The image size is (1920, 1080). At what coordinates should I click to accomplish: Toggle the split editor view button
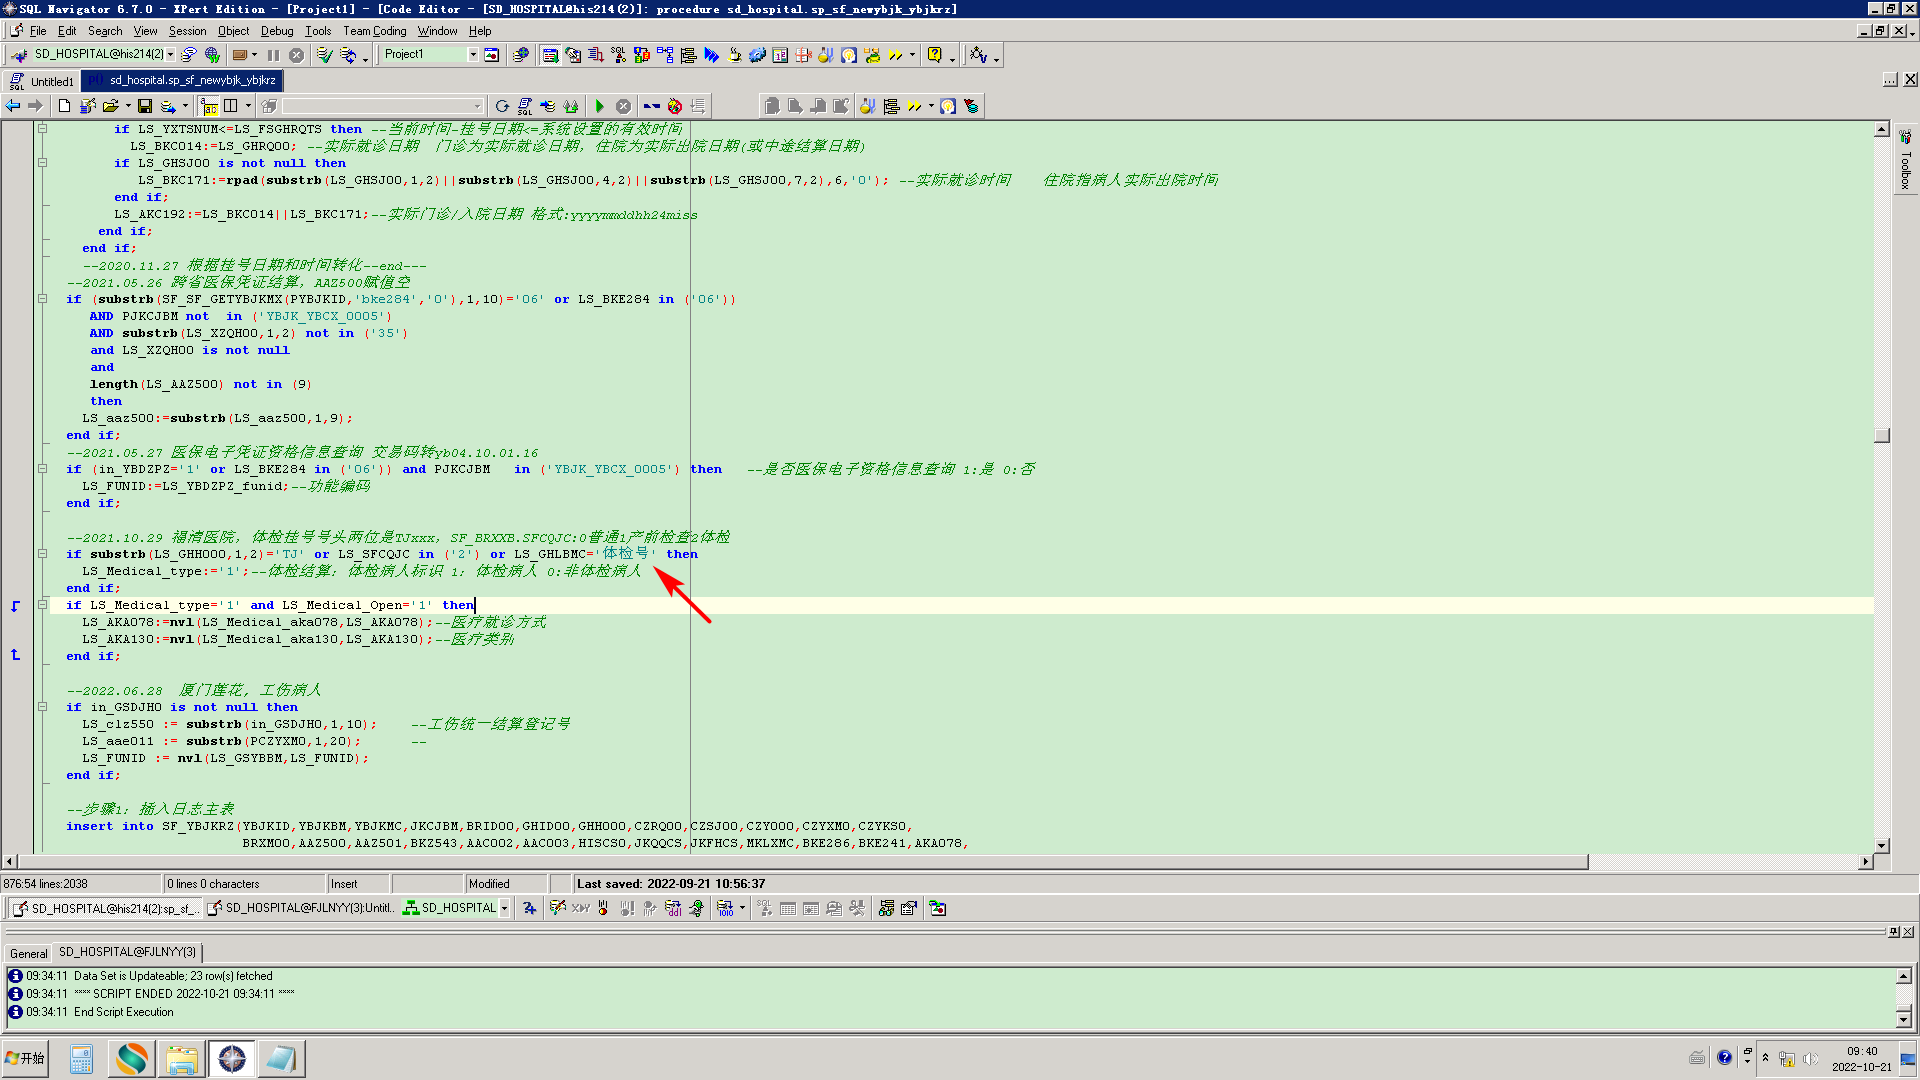(x=231, y=106)
